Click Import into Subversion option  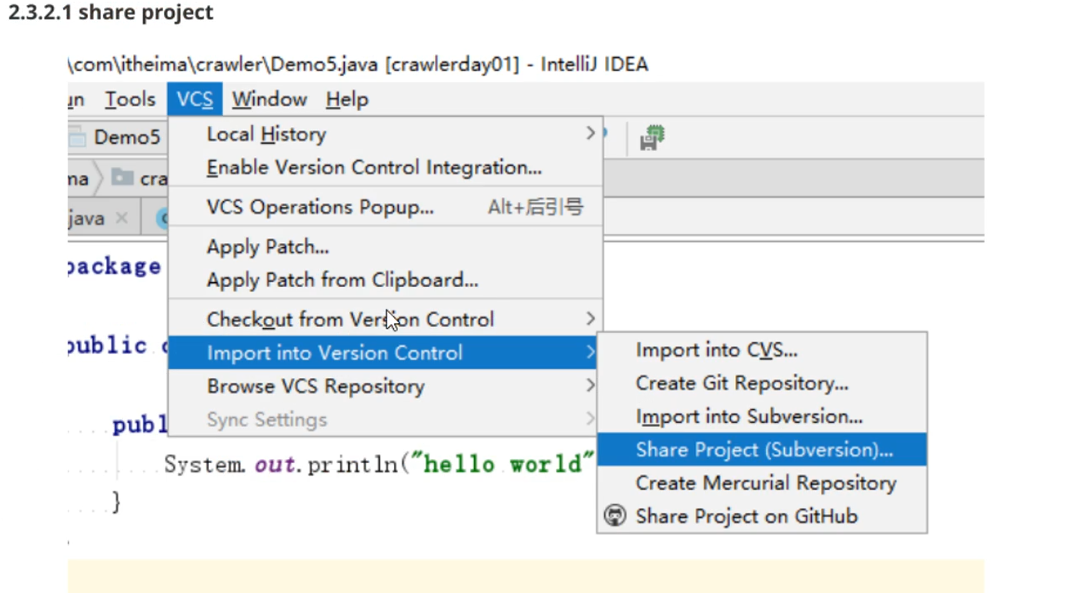[x=749, y=416]
